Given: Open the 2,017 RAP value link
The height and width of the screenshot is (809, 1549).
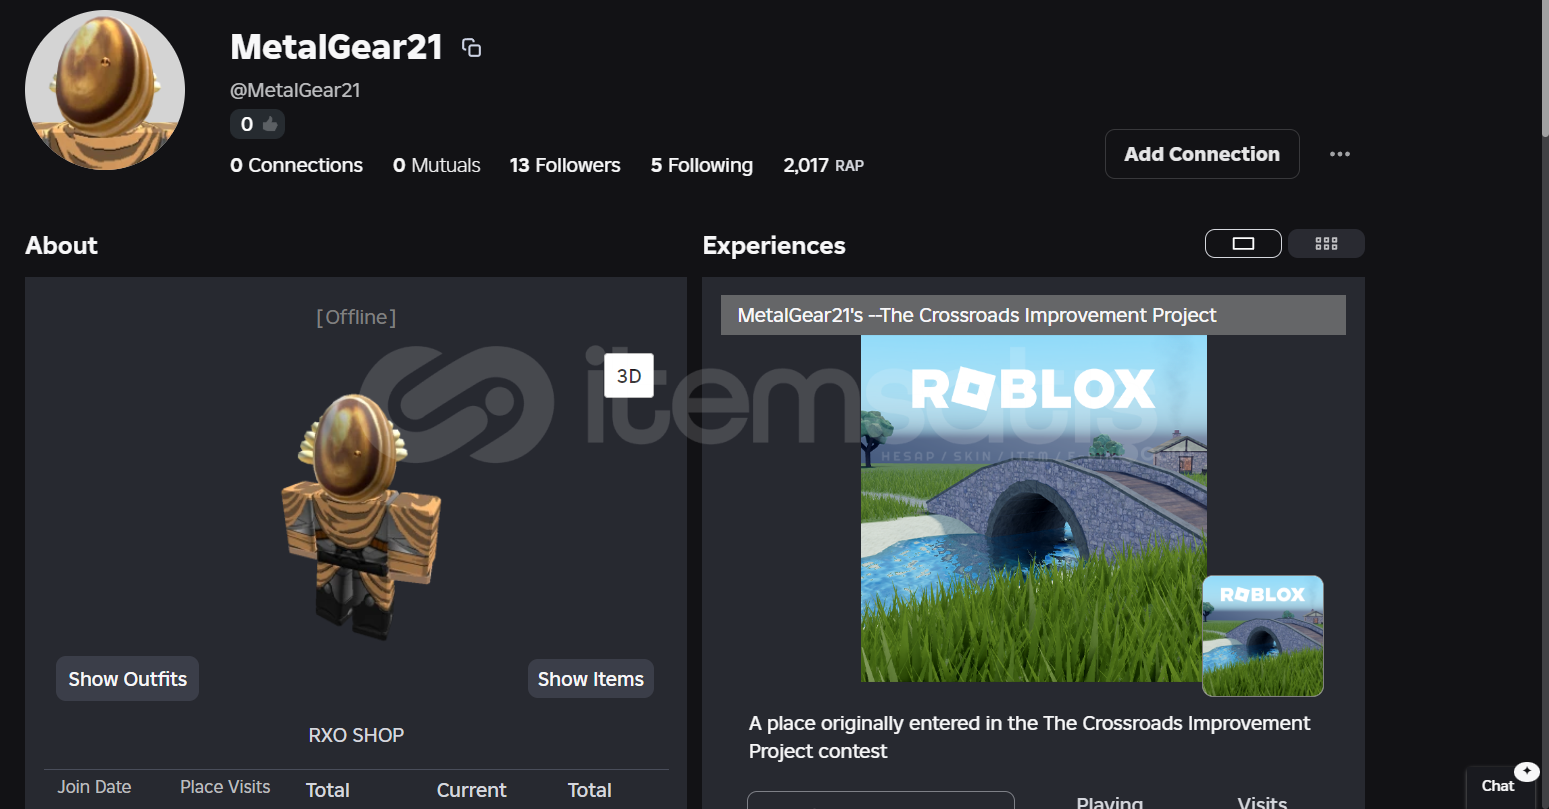Looking at the screenshot, I should 823,165.
